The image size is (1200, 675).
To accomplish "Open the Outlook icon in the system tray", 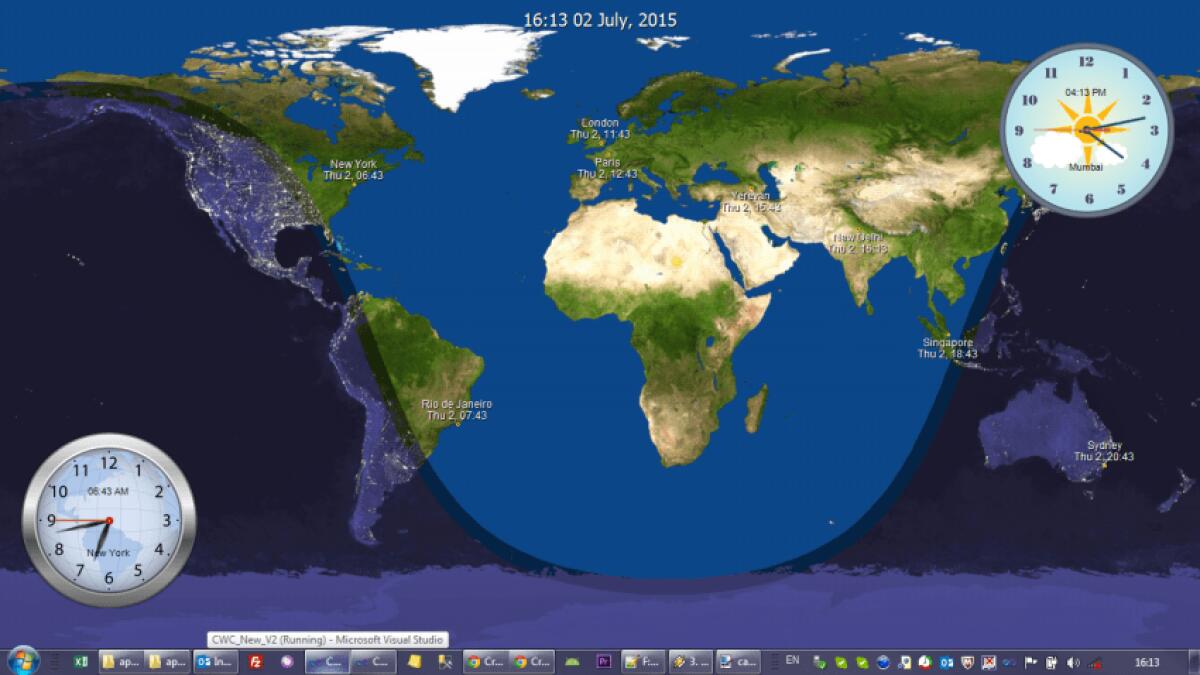I will click(x=945, y=661).
